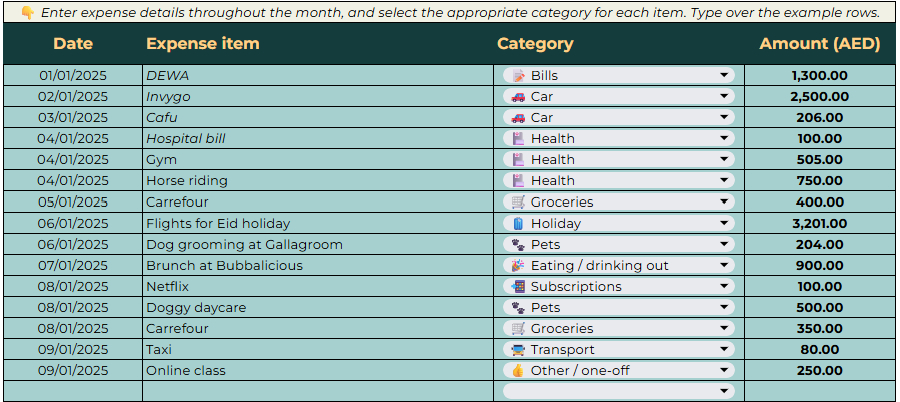Click the taxi icon for Transport category

(517, 350)
